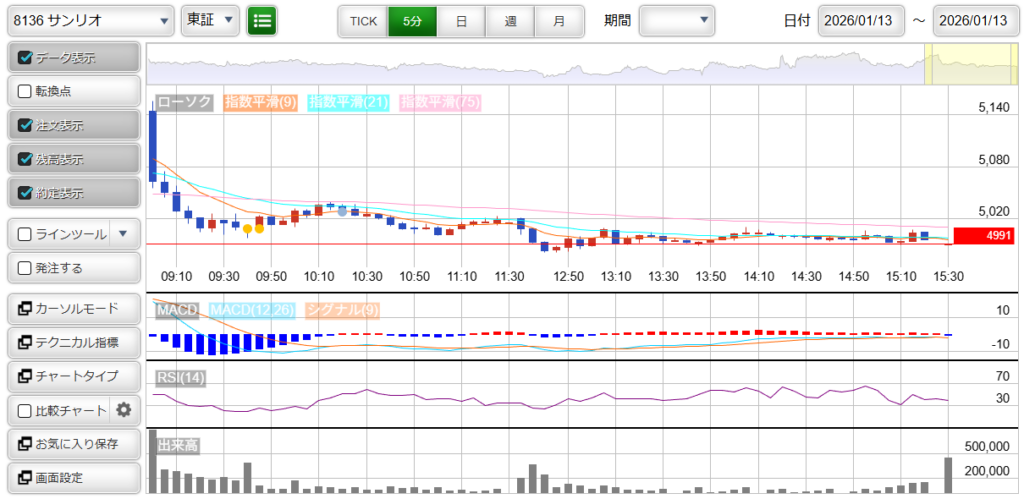Click お気に入り保存 to save favorite

click(72, 443)
